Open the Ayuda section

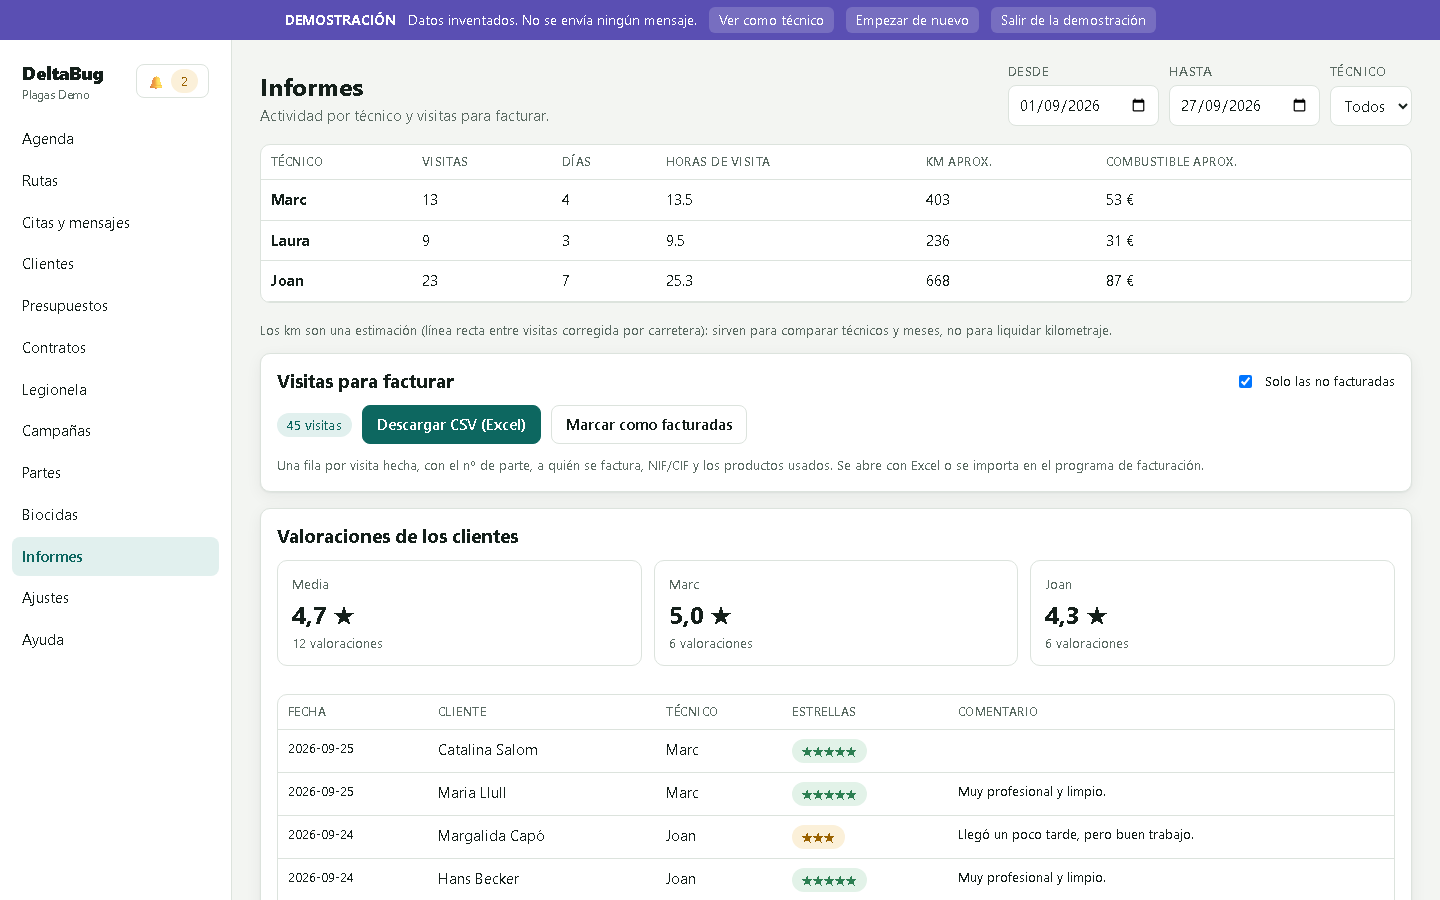115,640
